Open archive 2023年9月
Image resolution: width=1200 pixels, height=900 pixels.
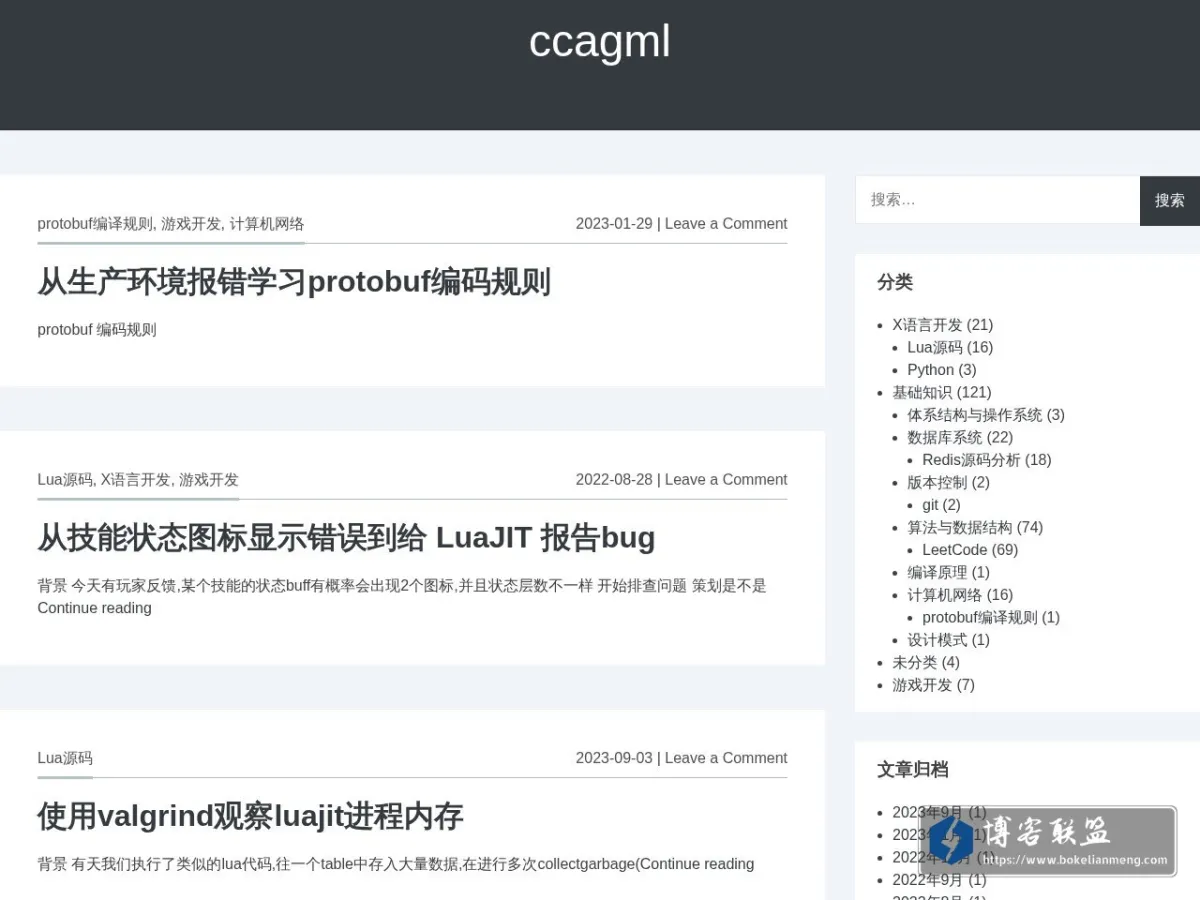[928, 812]
